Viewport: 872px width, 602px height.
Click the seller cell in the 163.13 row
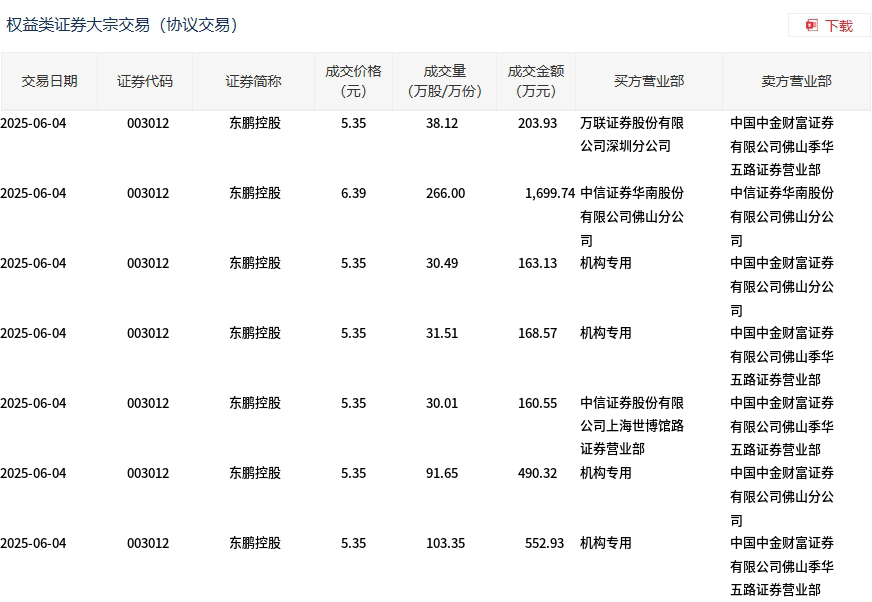782,287
